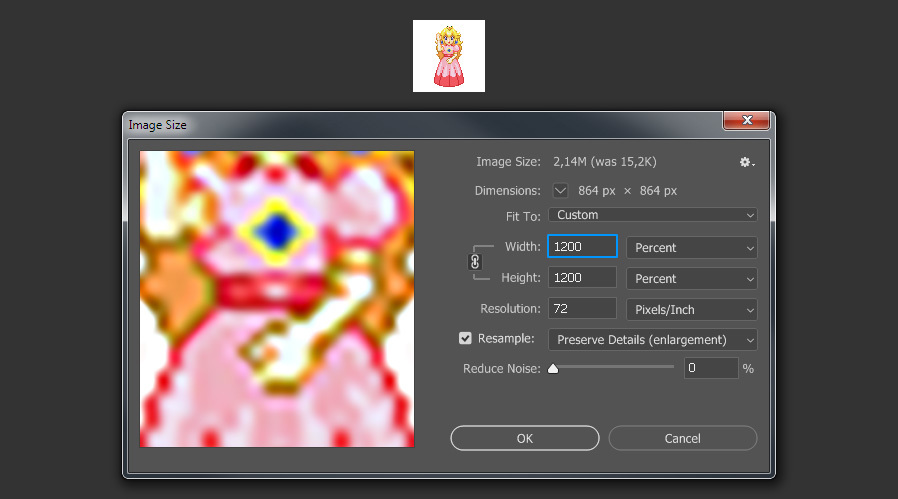Image resolution: width=898 pixels, height=499 pixels.
Task: Open the gear settings menu
Action: pyautogui.click(x=746, y=162)
